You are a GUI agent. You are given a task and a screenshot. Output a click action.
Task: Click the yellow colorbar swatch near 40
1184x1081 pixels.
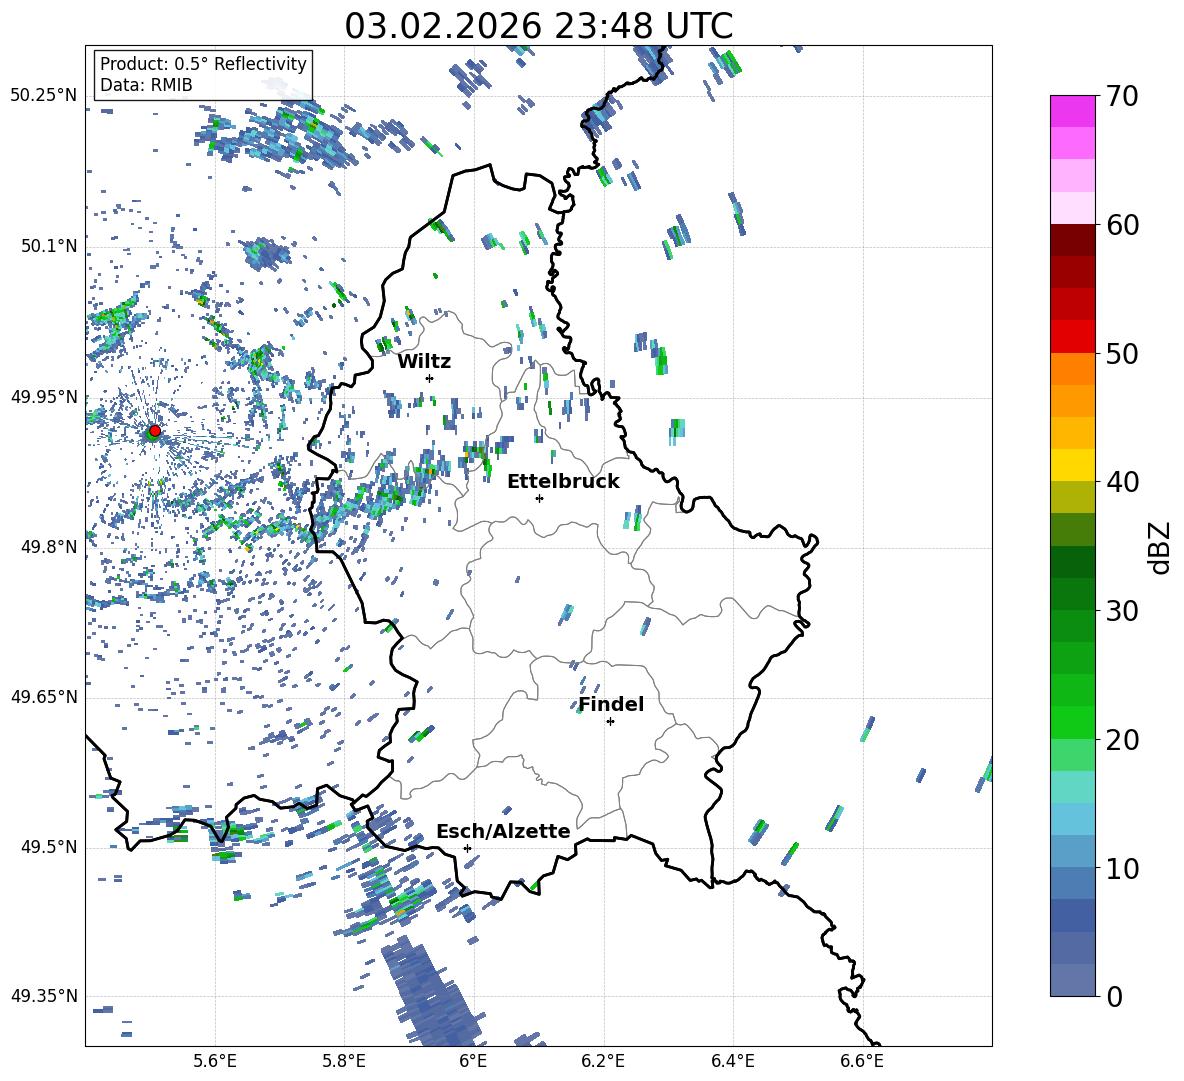coord(1072,465)
